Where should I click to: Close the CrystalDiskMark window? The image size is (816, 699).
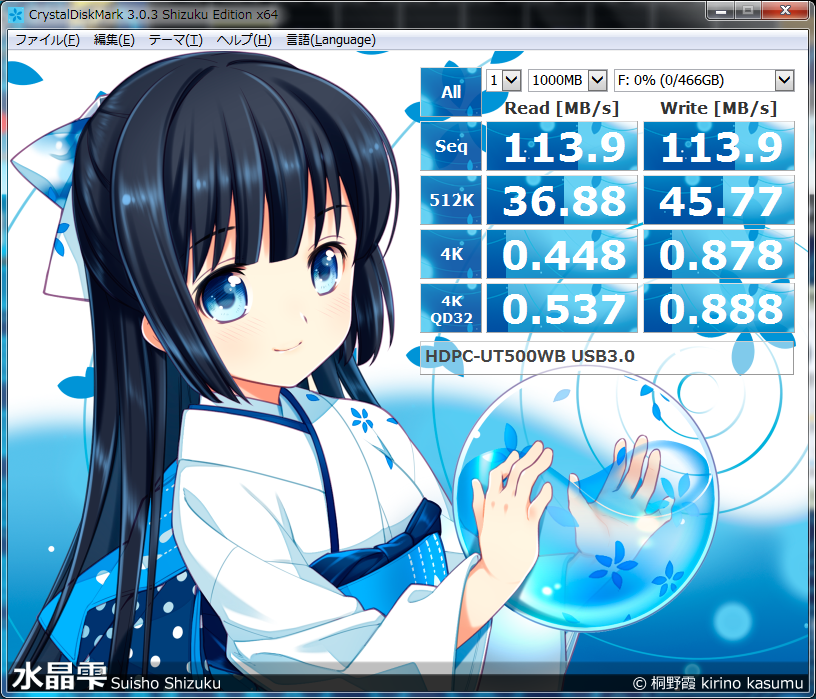click(x=785, y=10)
